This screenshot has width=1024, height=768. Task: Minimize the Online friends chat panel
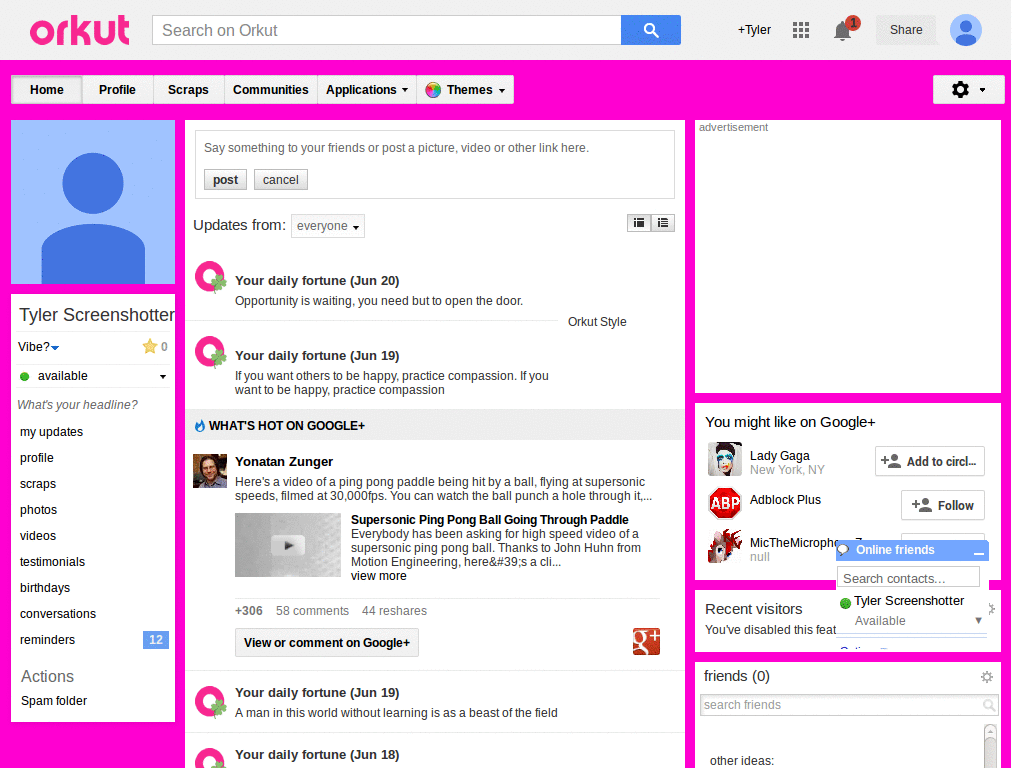coord(978,551)
